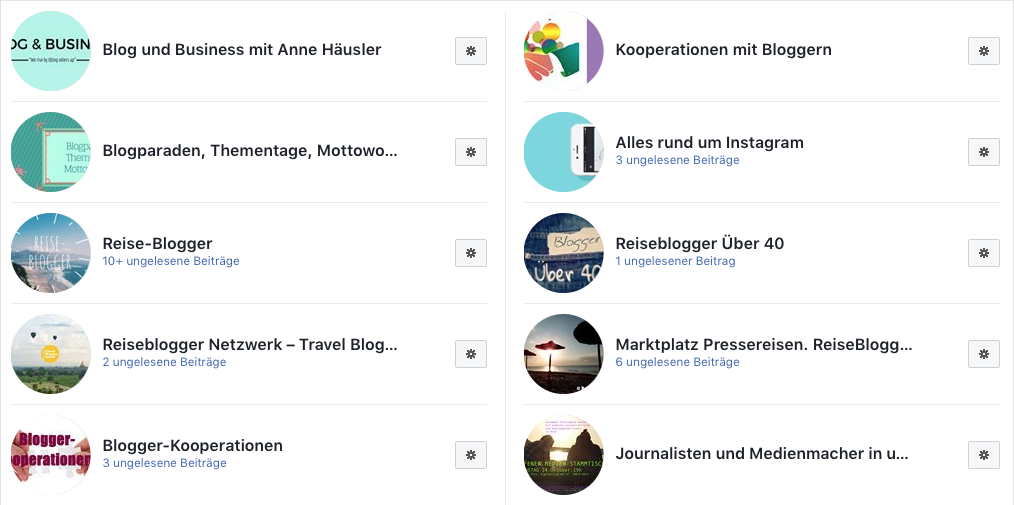
Task: Click gear icon next to Blogparaden, Thementage group
Action: [x=471, y=152]
